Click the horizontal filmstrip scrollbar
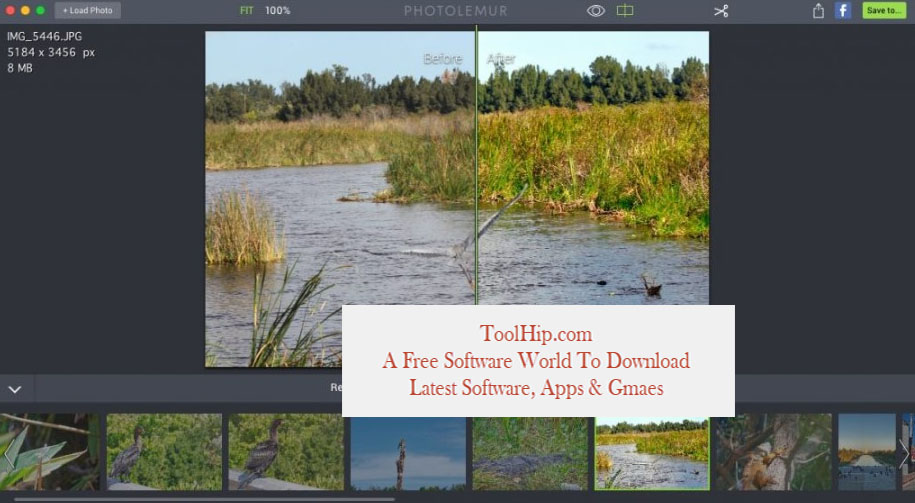This screenshot has height=503, width=915. pyautogui.click(x=204, y=499)
